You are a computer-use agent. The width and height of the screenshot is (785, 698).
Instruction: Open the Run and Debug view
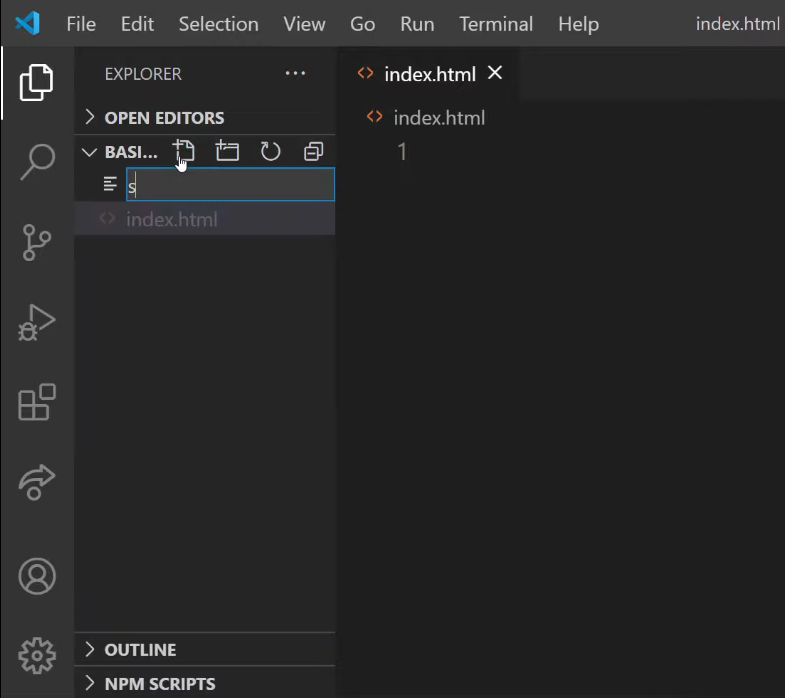click(37, 323)
